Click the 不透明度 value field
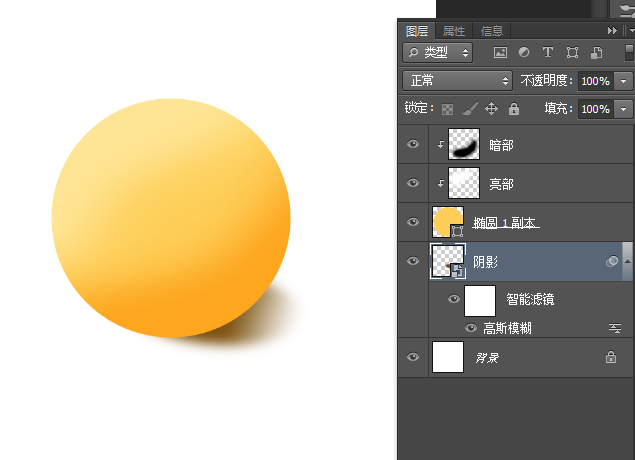This screenshot has height=460, width=635. (x=596, y=81)
